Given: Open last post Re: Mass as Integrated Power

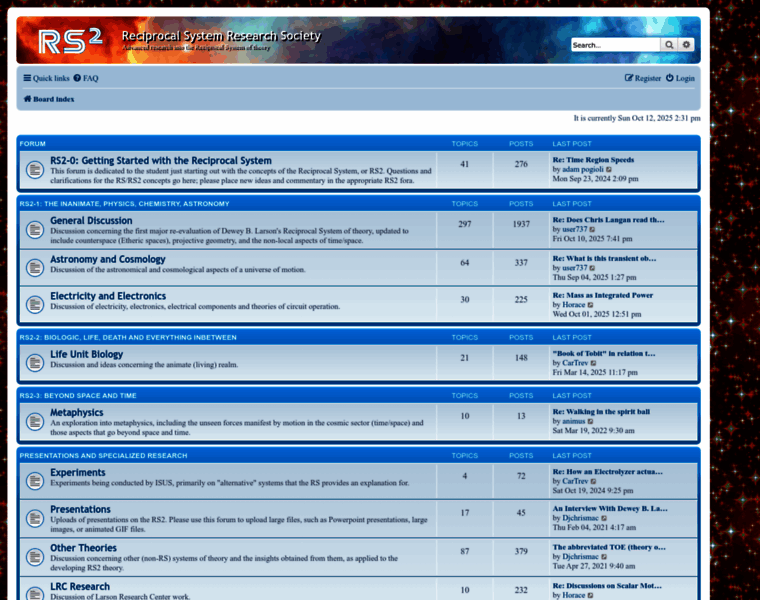Looking at the screenshot, I should point(602,295).
